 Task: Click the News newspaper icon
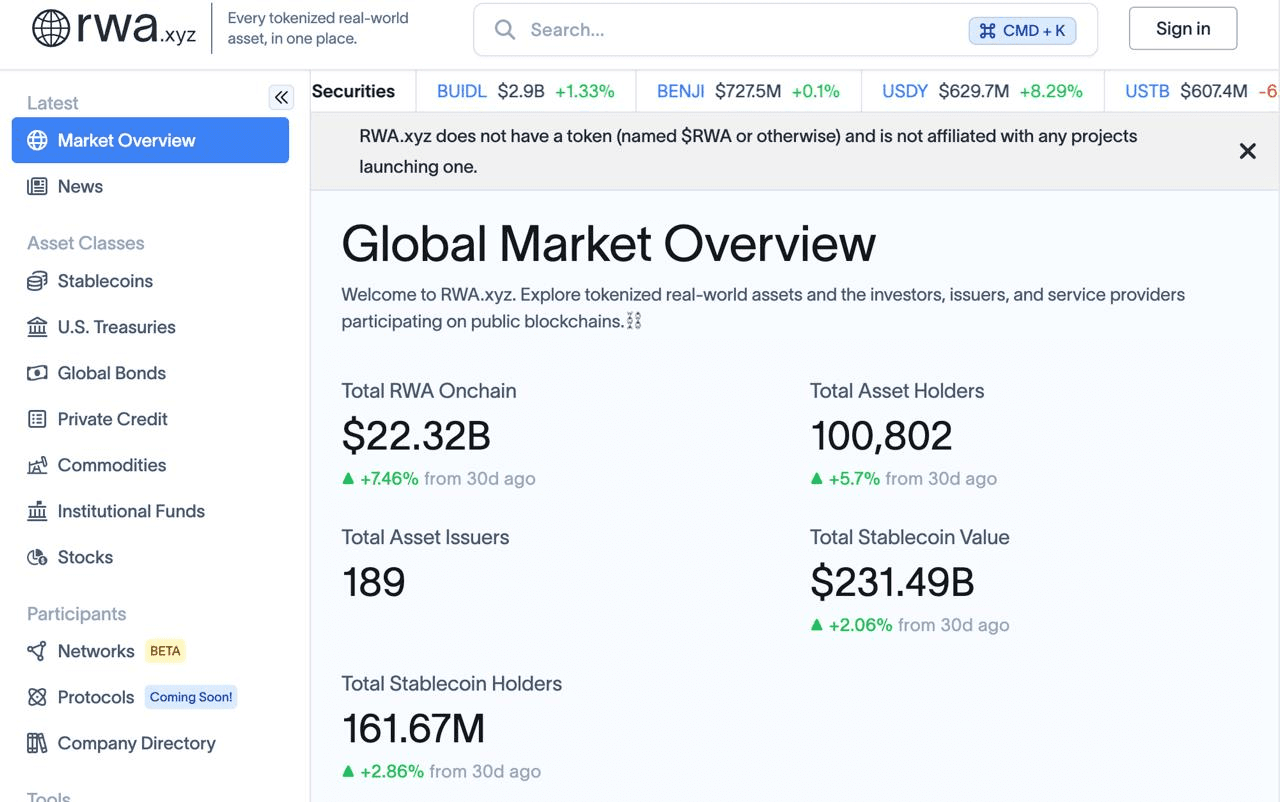tap(37, 186)
